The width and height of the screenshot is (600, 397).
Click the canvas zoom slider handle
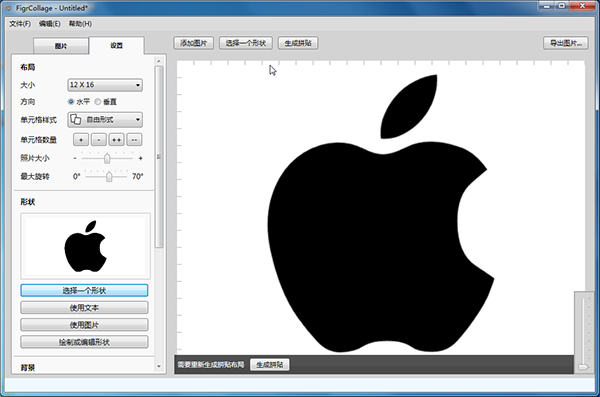[x=584, y=367]
